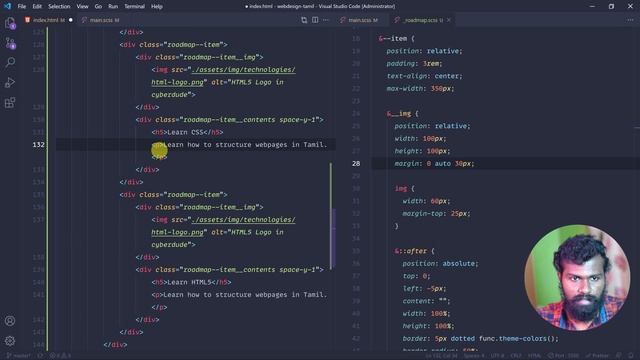The height and width of the screenshot is (360, 640).
Task: Open the Search view in activity bar
Action: (x=10, y=62)
